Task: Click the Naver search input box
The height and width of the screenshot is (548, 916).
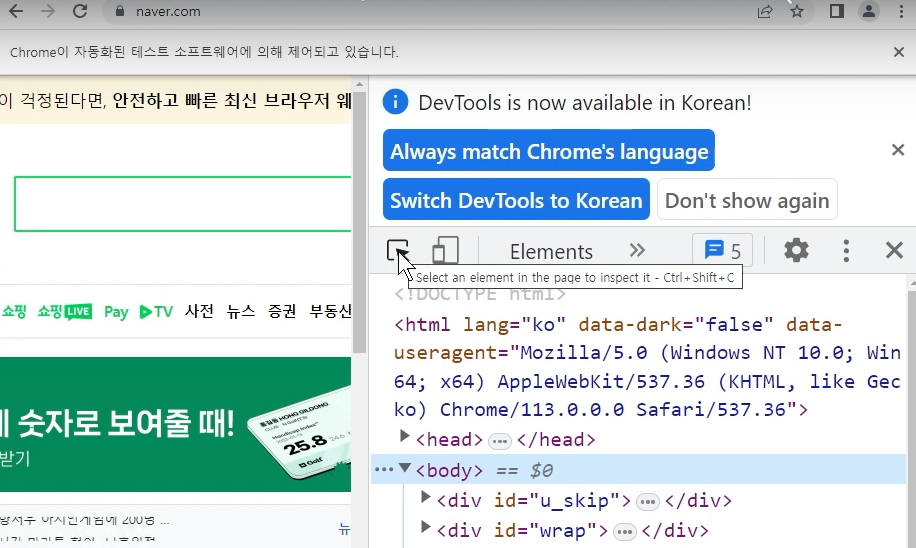Action: pos(183,204)
